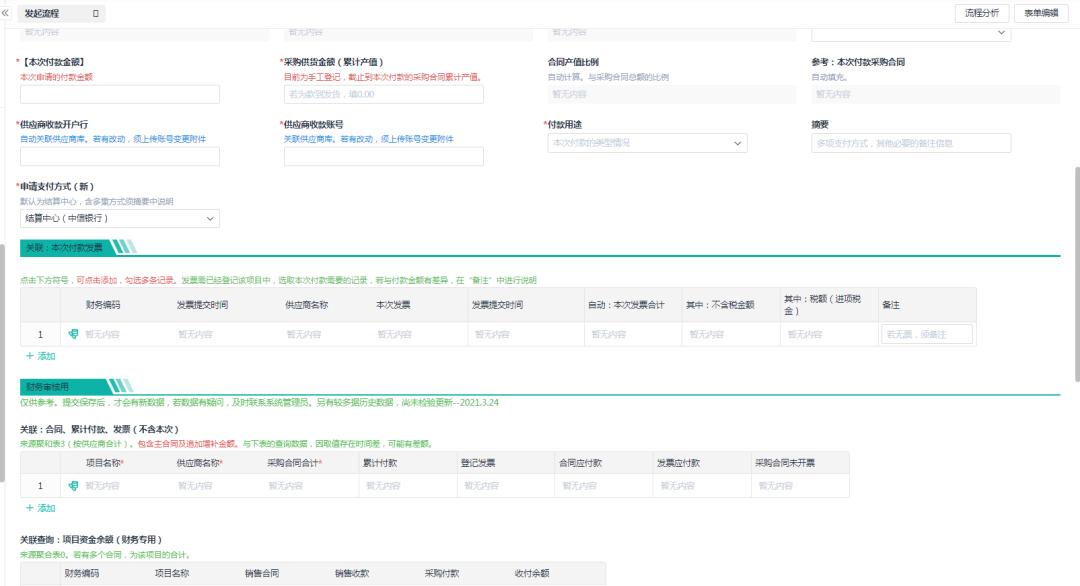Focus the 采购供货金额（累计产值） input

click(384, 94)
